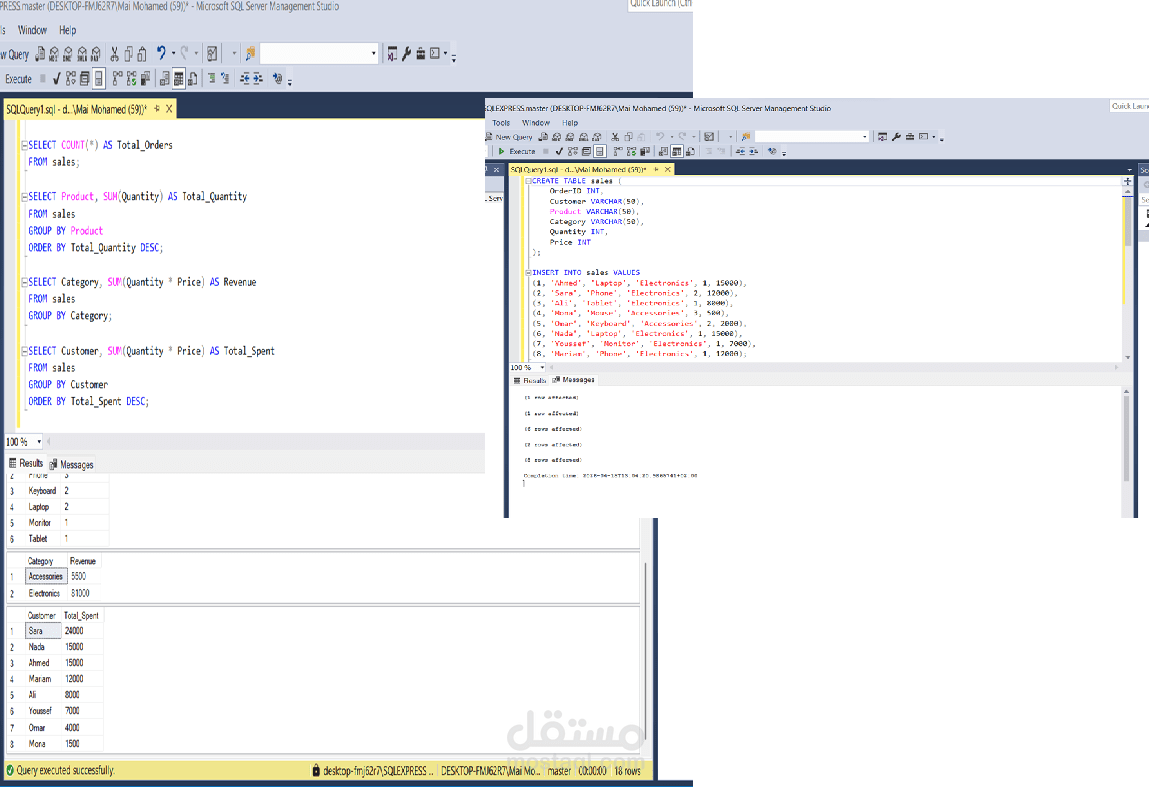1152x790 pixels.
Task: Click the XMLA query icon in left toolbar
Action: click(x=82, y=54)
